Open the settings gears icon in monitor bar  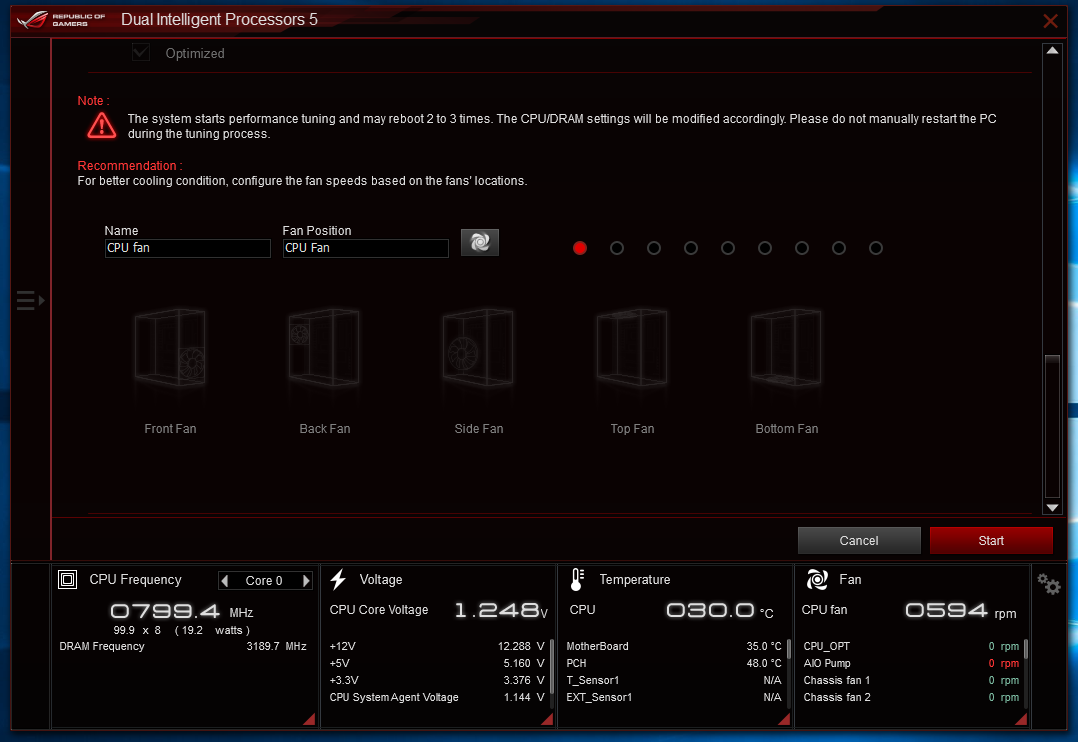(1048, 584)
